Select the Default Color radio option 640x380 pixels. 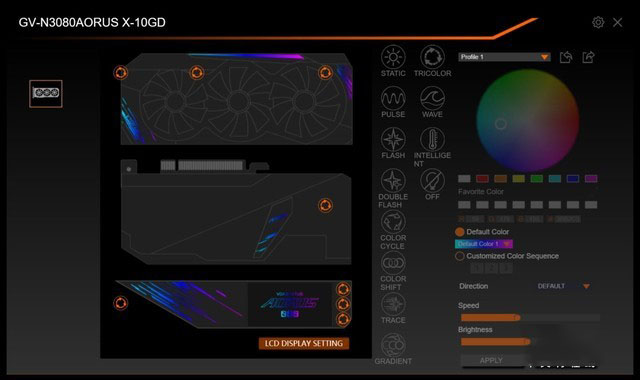[x=460, y=232]
